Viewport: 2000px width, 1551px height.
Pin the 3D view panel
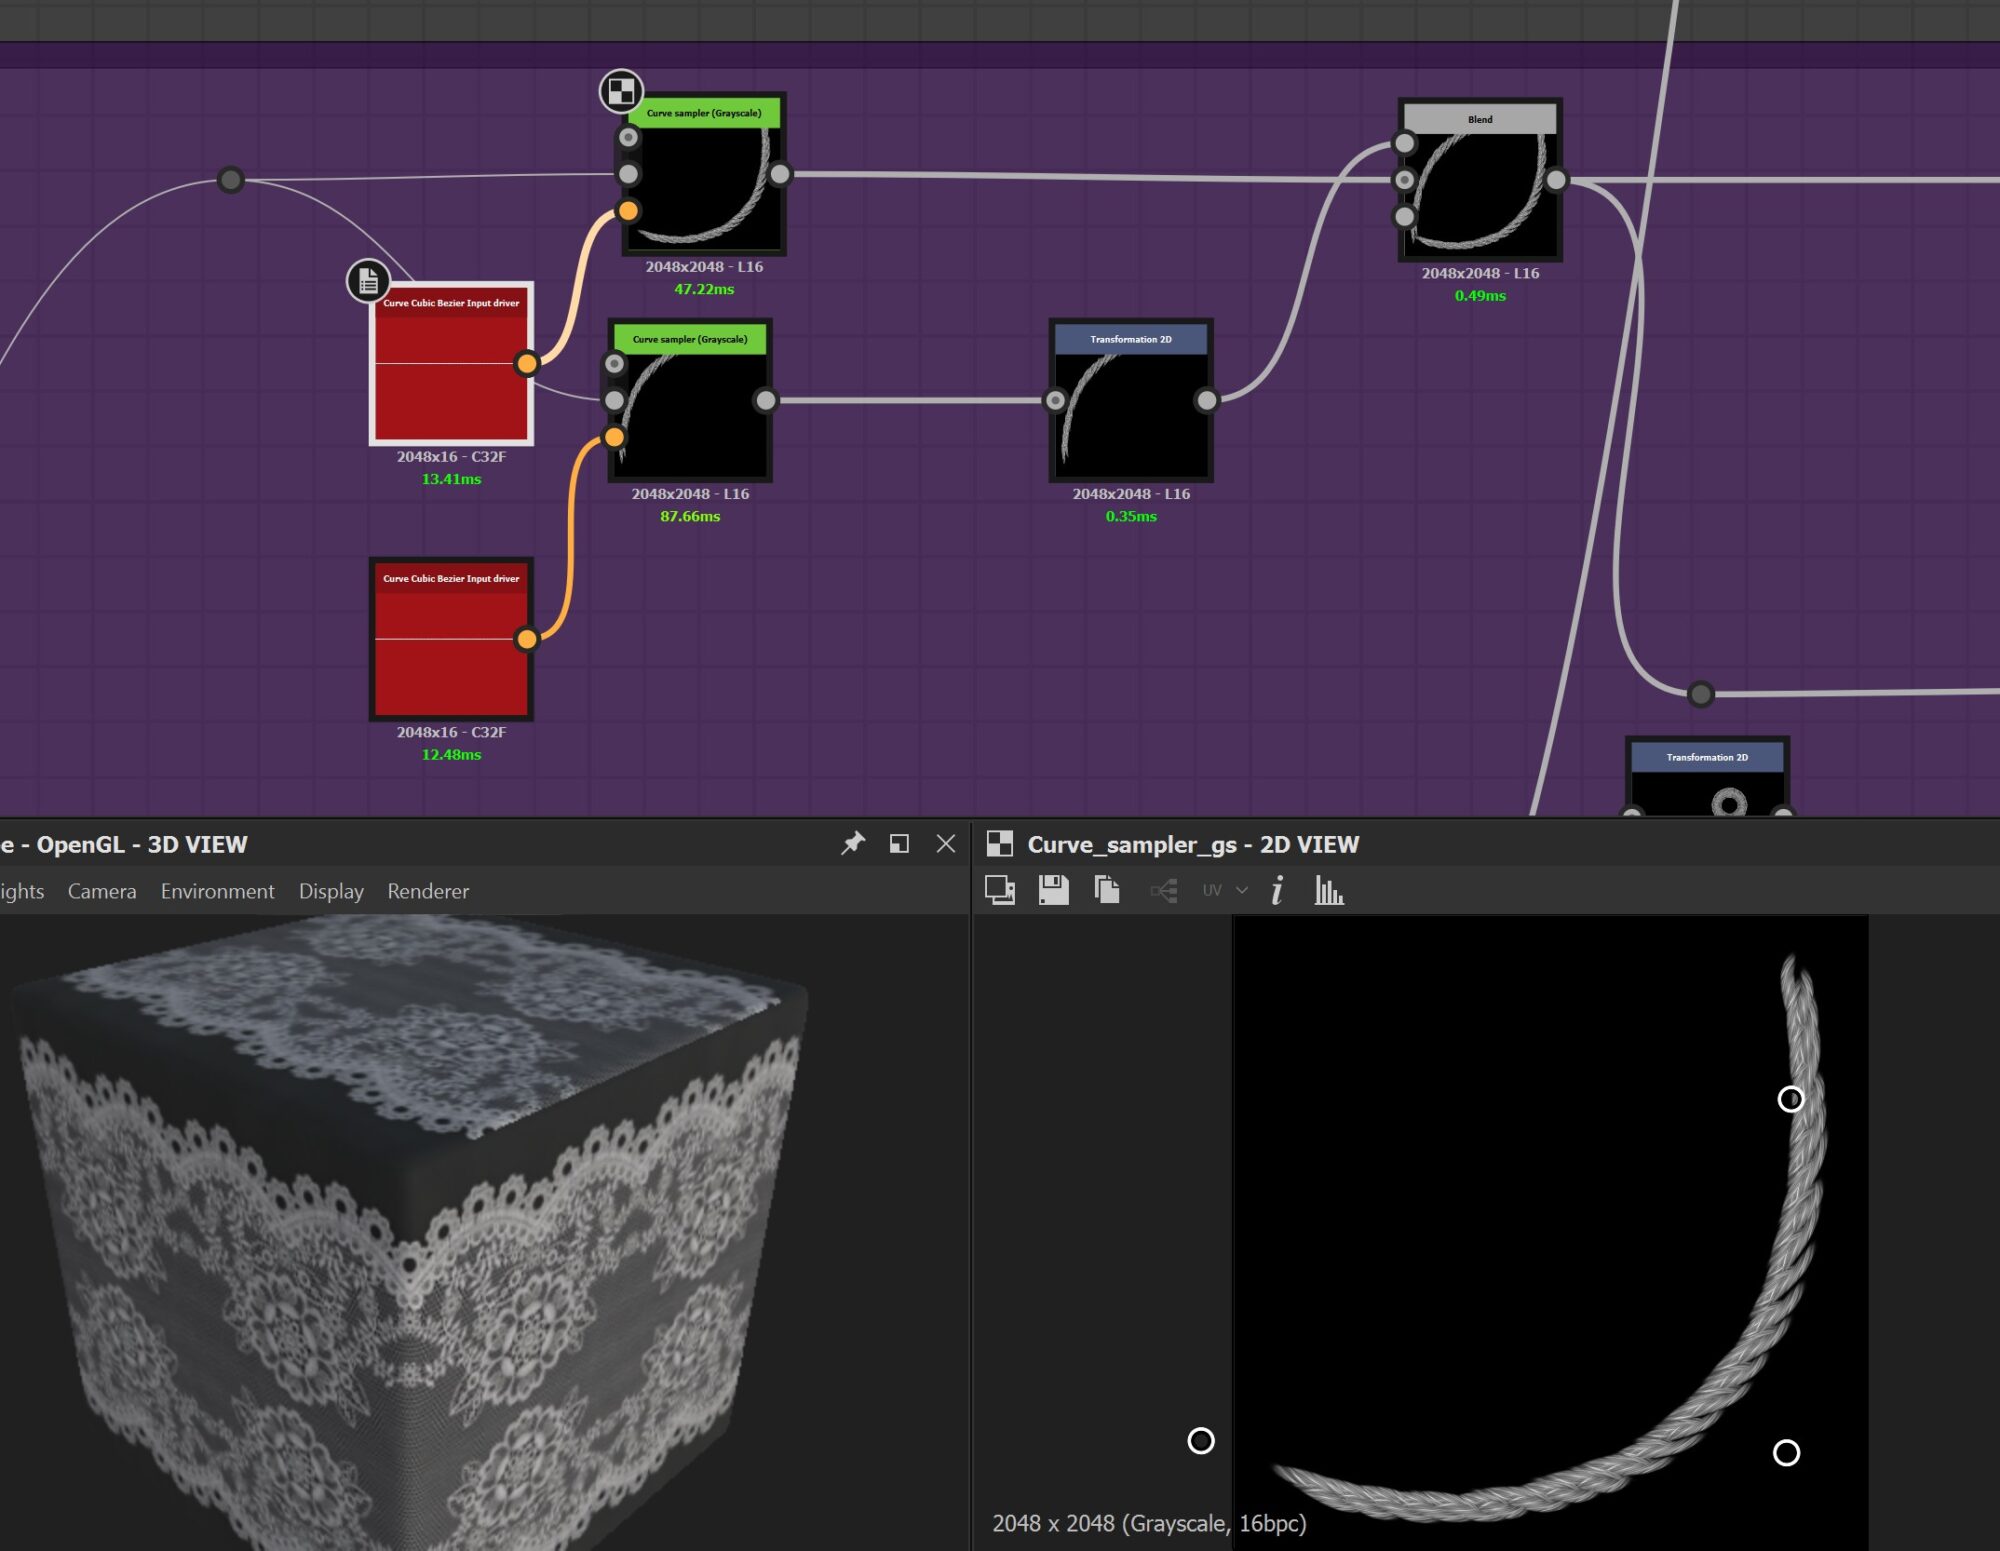pos(852,844)
